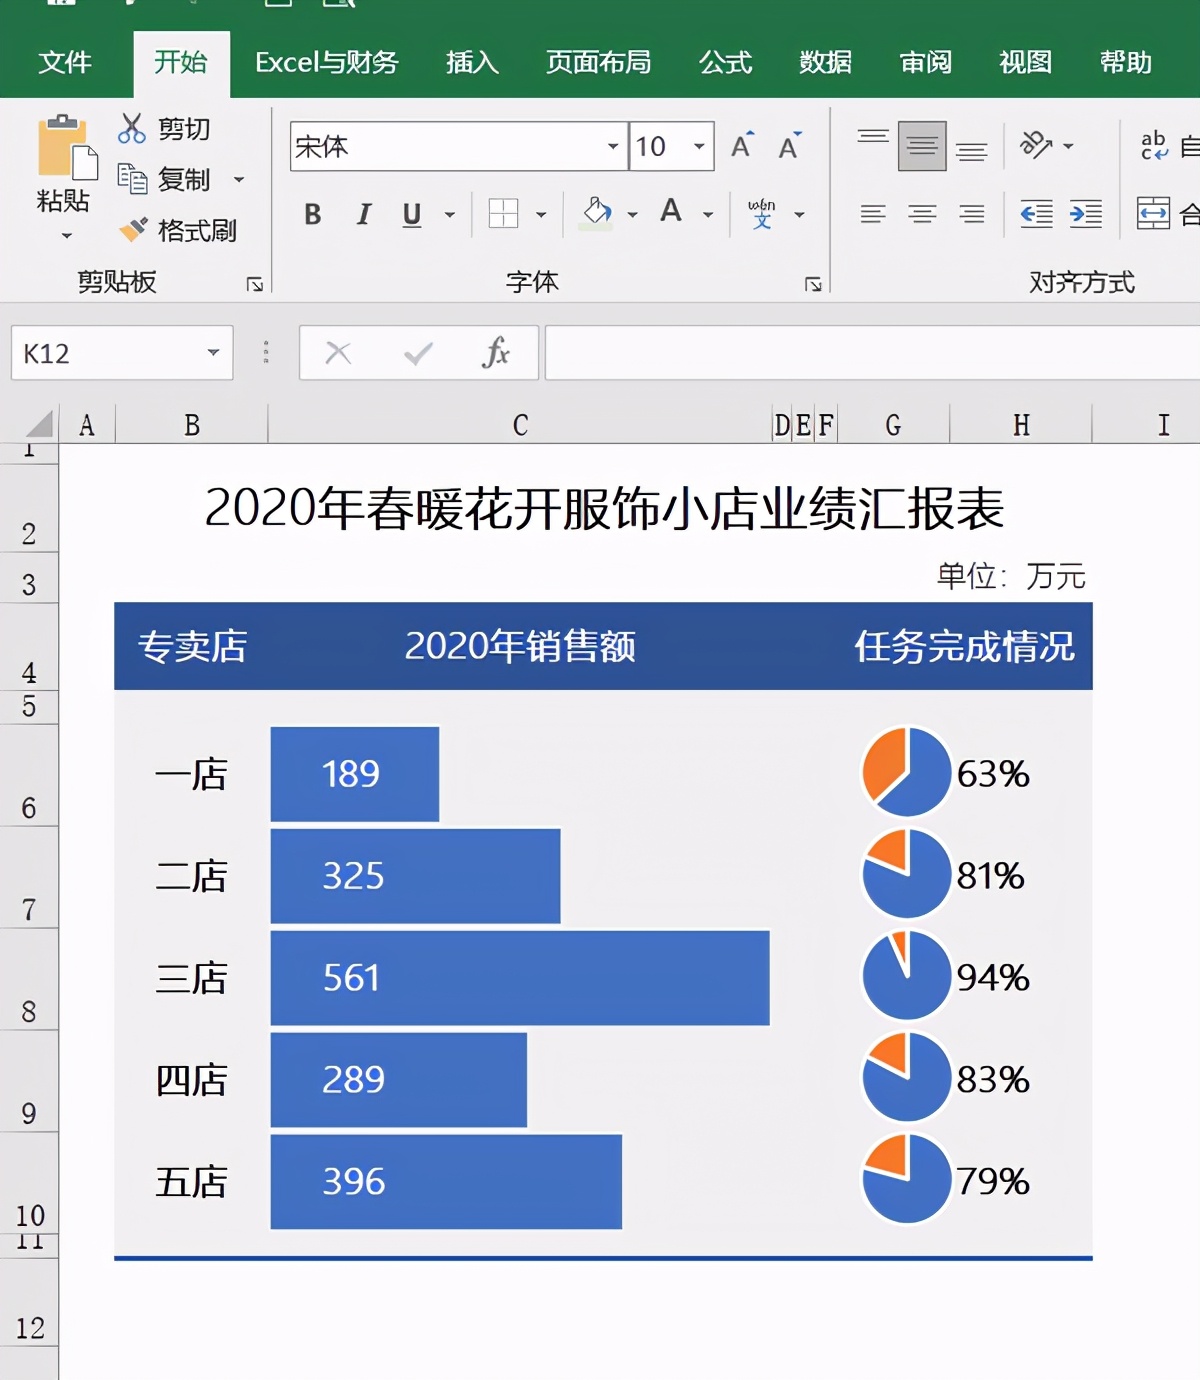This screenshot has width=1200, height=1380.
Task: Open the font size dropdown showing 10
Action: [x=697, y=146]
